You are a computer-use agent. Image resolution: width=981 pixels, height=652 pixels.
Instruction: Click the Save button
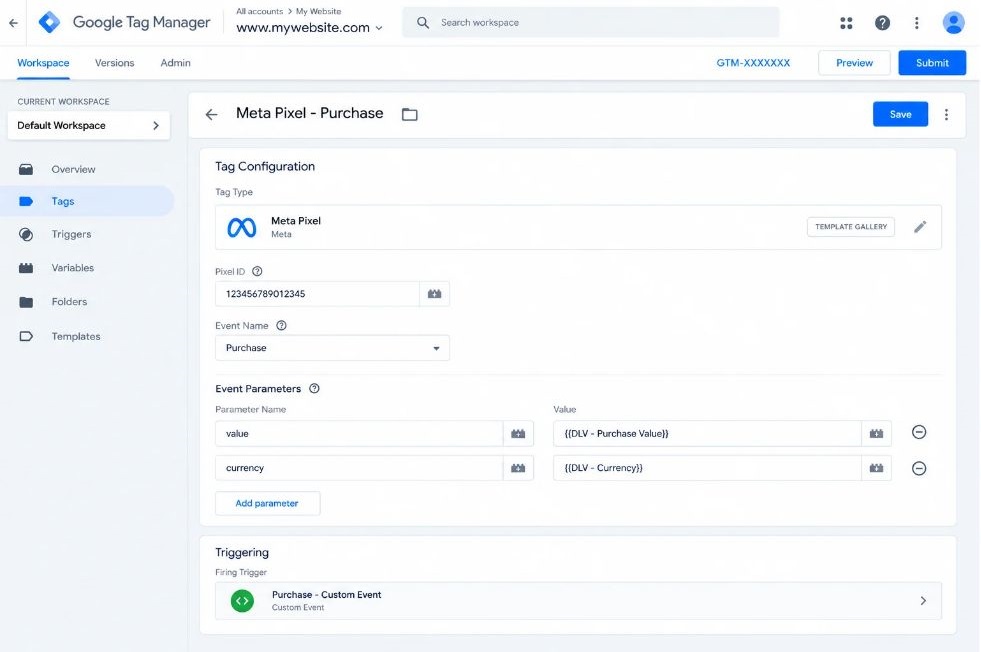click(900, 115)
